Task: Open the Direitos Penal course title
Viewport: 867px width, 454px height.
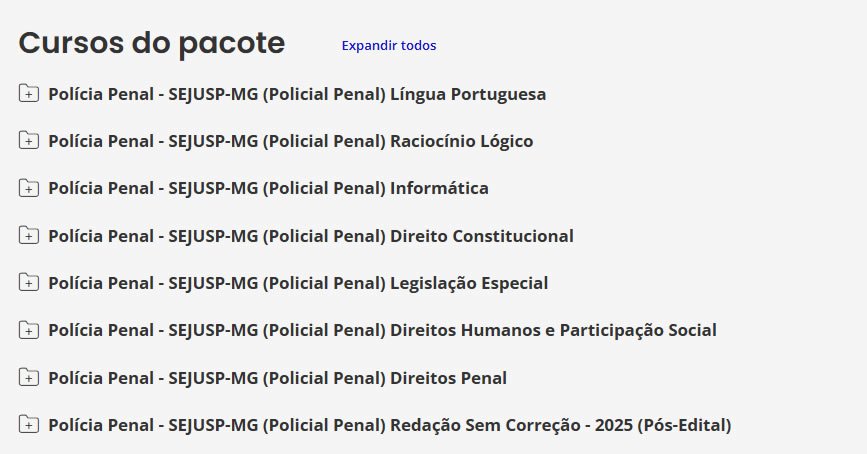Action: [x=277, y=378]
